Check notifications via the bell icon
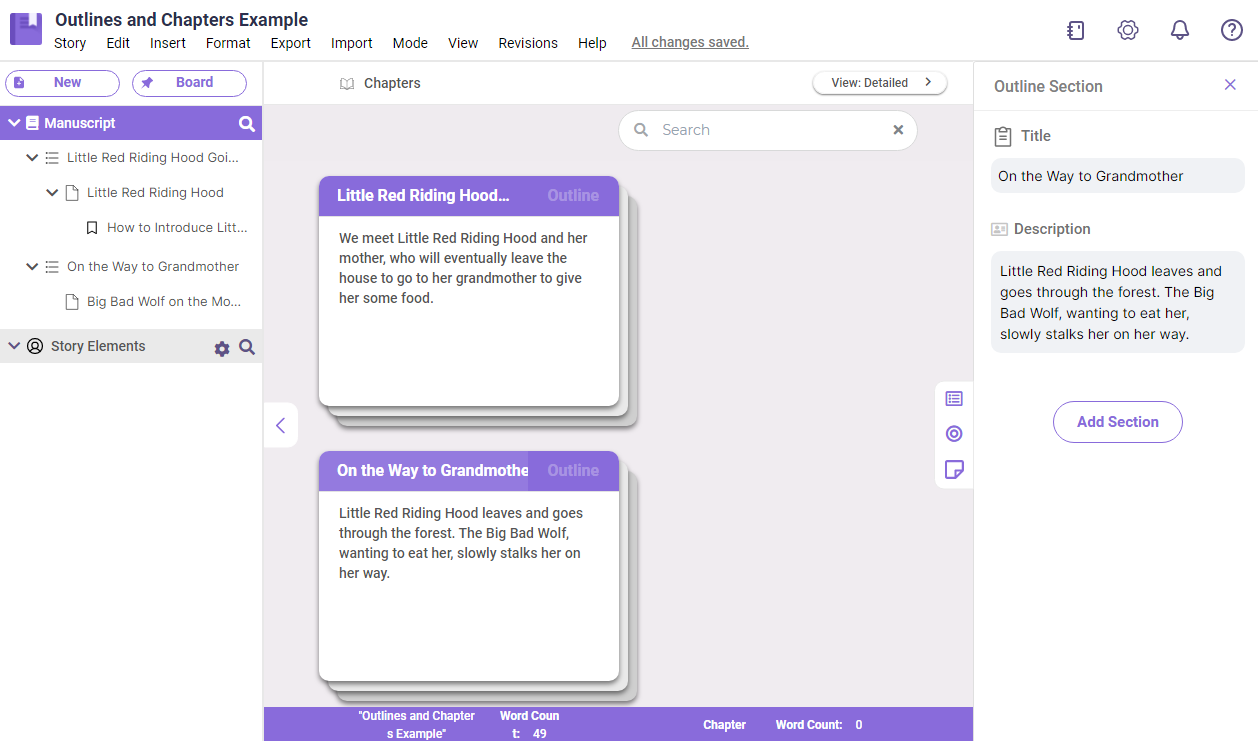 1180,30
